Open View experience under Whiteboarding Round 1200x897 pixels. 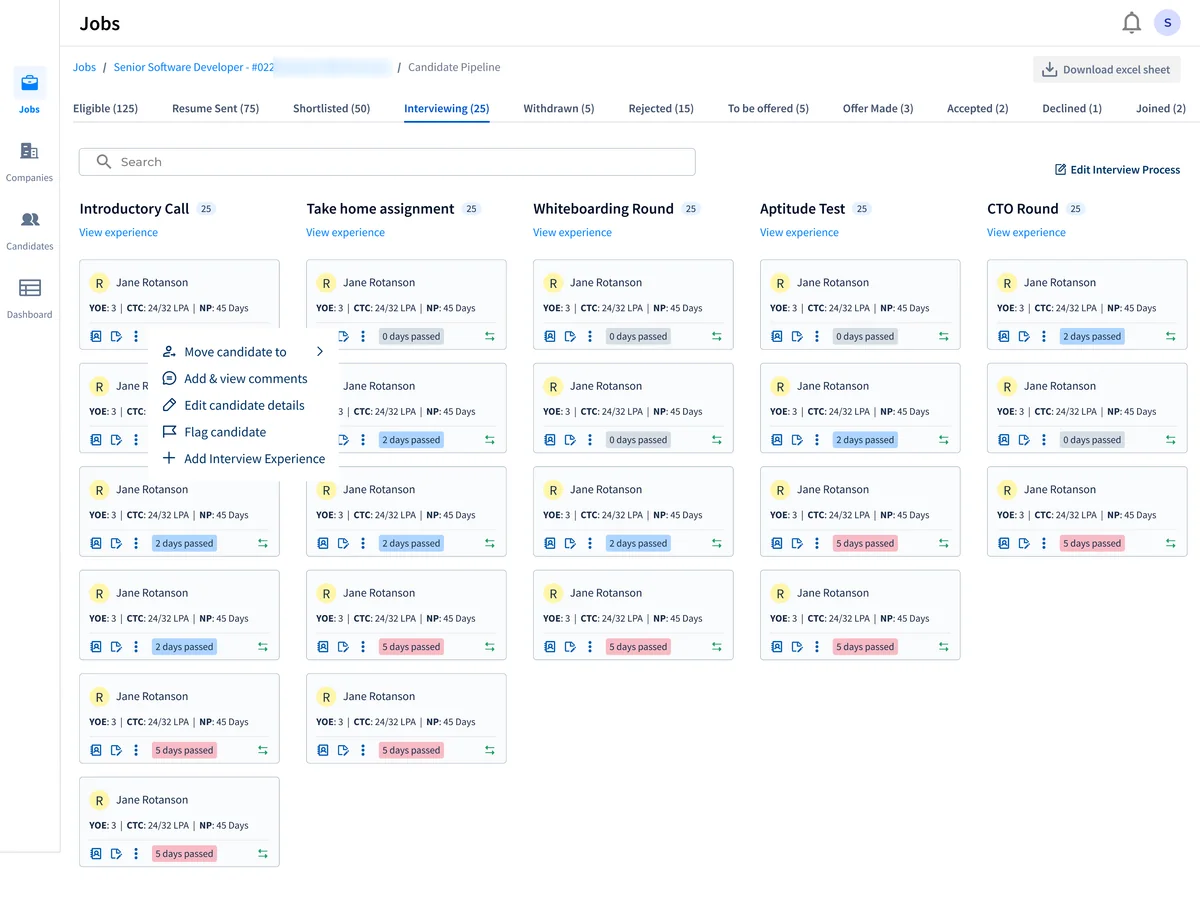(573, 232)
